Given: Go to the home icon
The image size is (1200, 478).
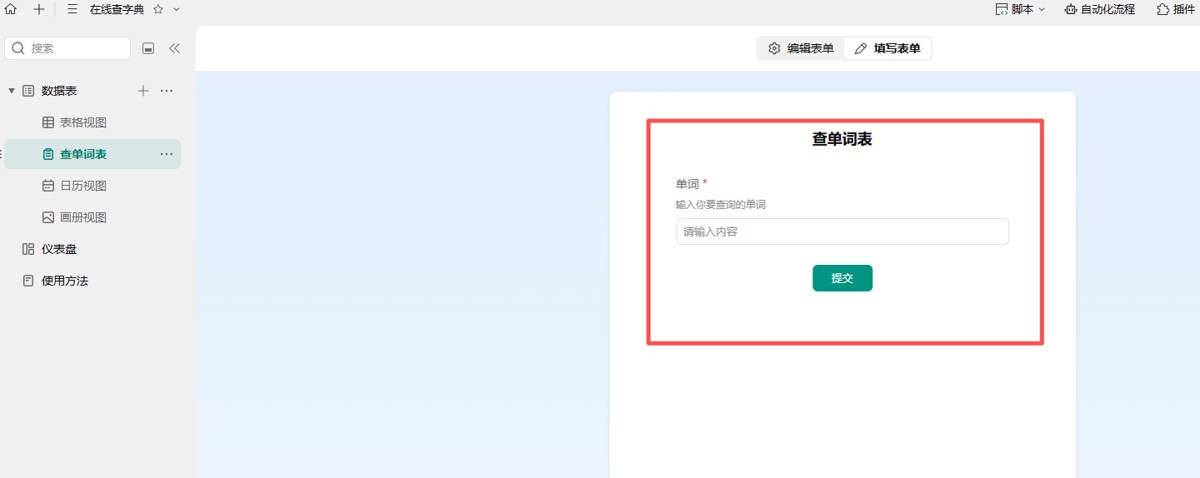Looking at the screenshot, I should [11, 9].
